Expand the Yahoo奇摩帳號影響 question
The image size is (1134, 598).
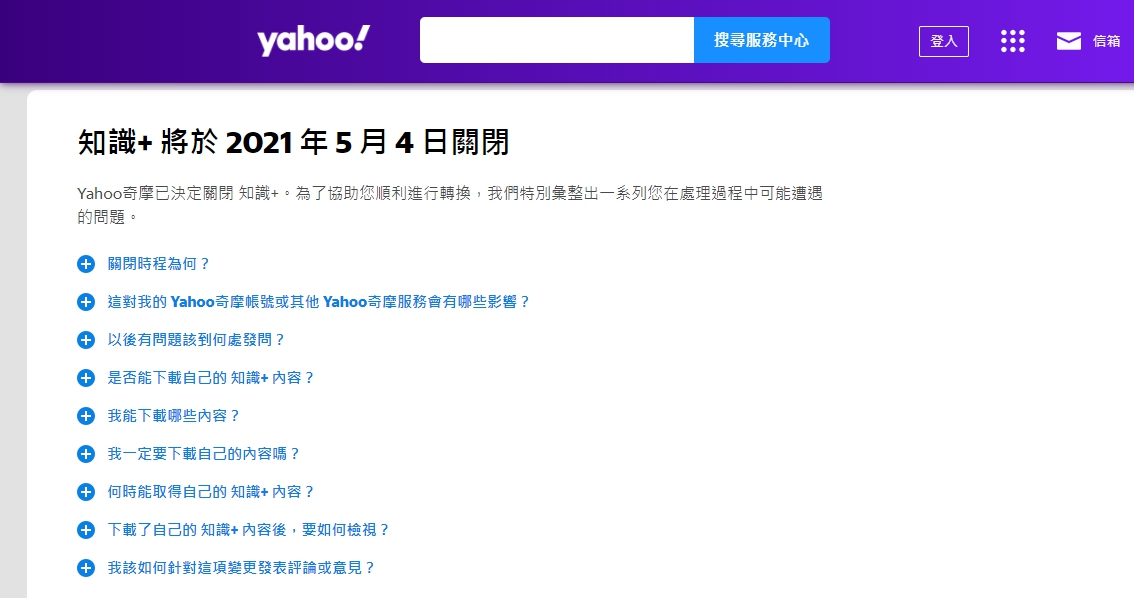coord(85,301)
